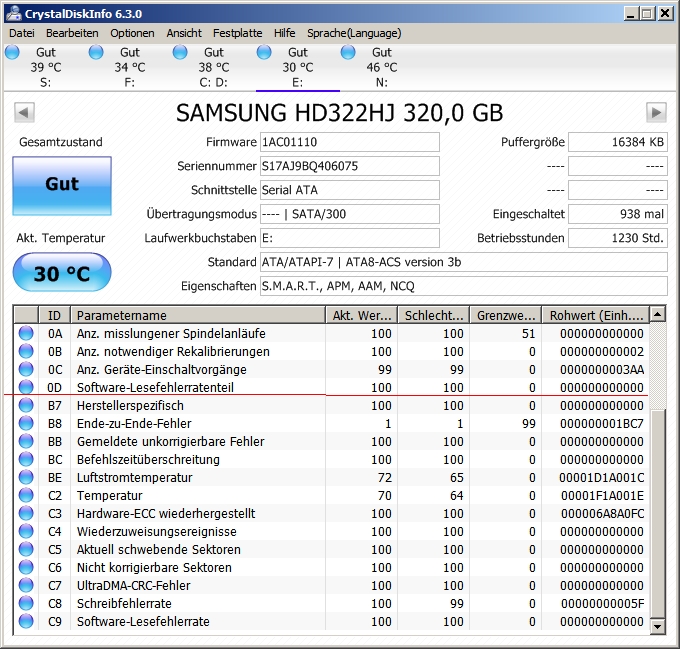Click the Standard field ATA/ATAPI-7
The width and height of the screenshot is (680, 649).
[464, 262]
